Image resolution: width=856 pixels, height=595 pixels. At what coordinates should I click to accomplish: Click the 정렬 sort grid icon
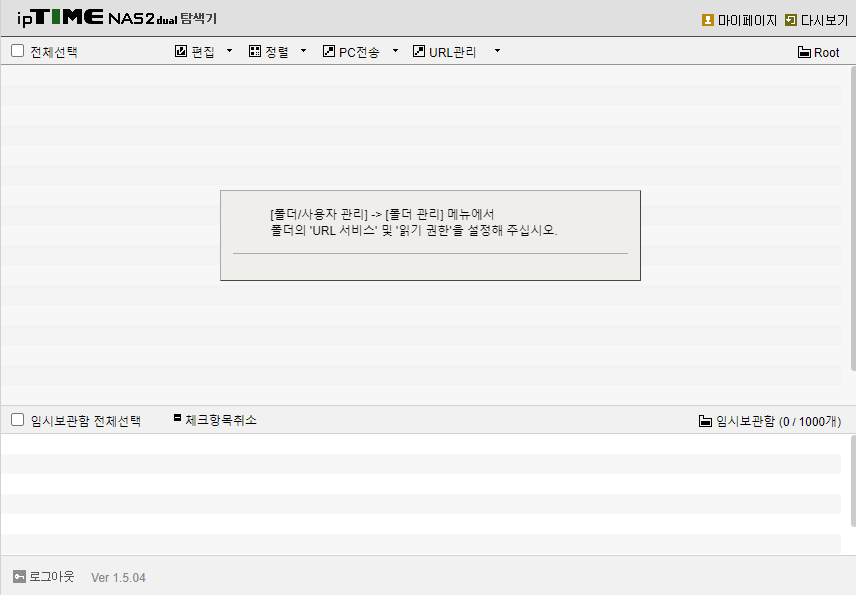click(254, 51)
